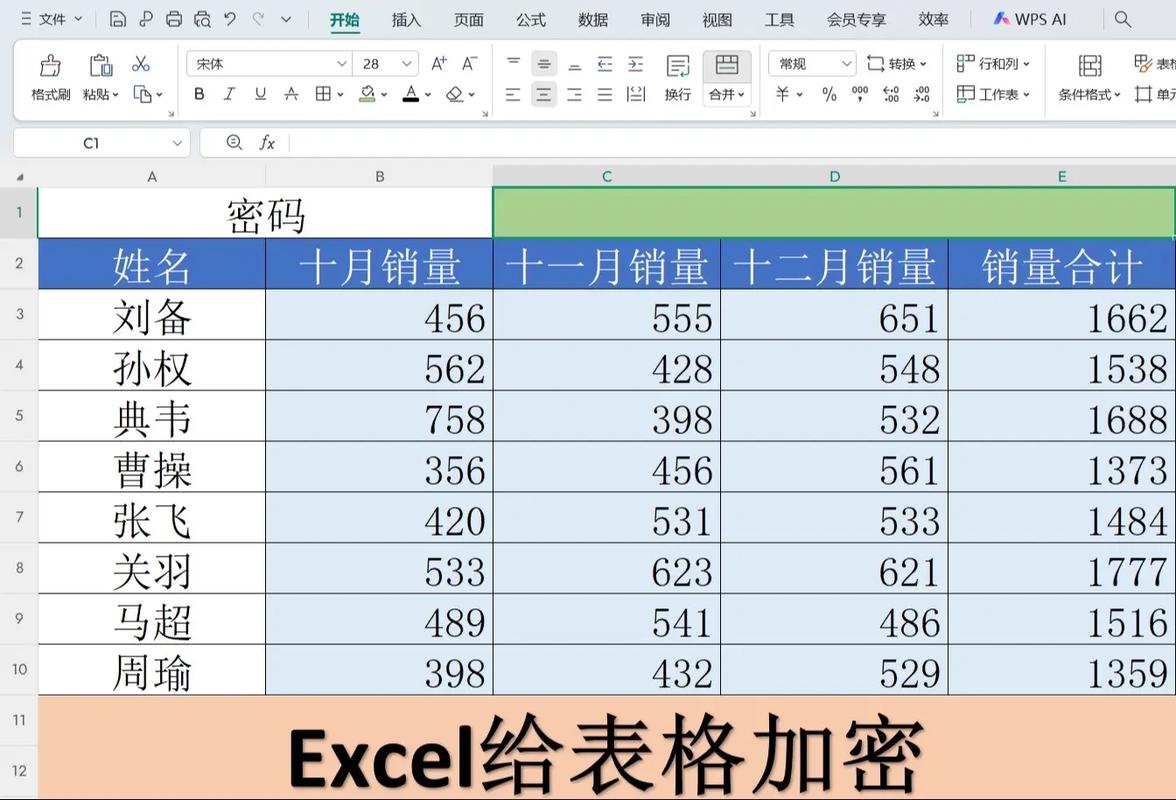Apply bold formatting with the B icon

tap(199, 93)
